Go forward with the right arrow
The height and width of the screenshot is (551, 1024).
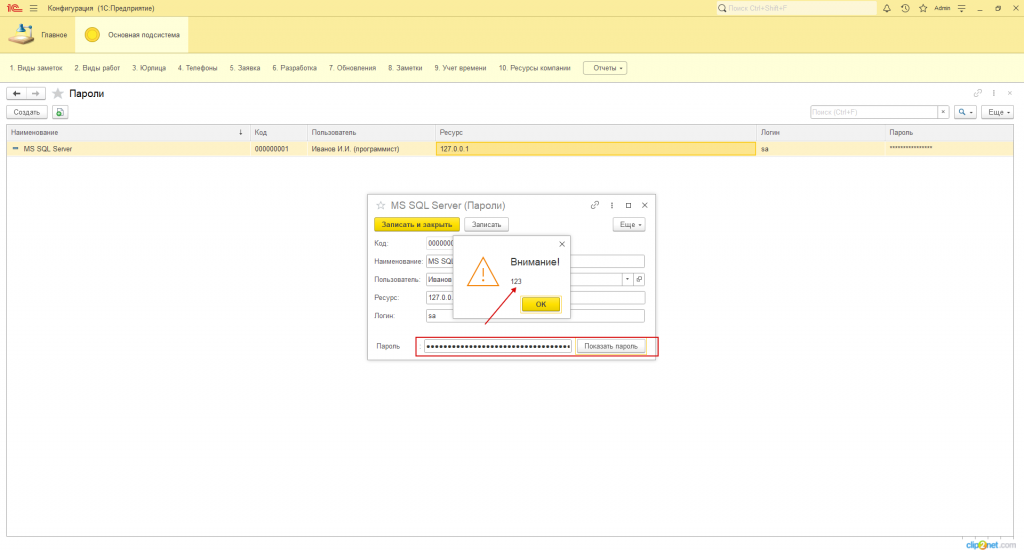tap(36, 93)
